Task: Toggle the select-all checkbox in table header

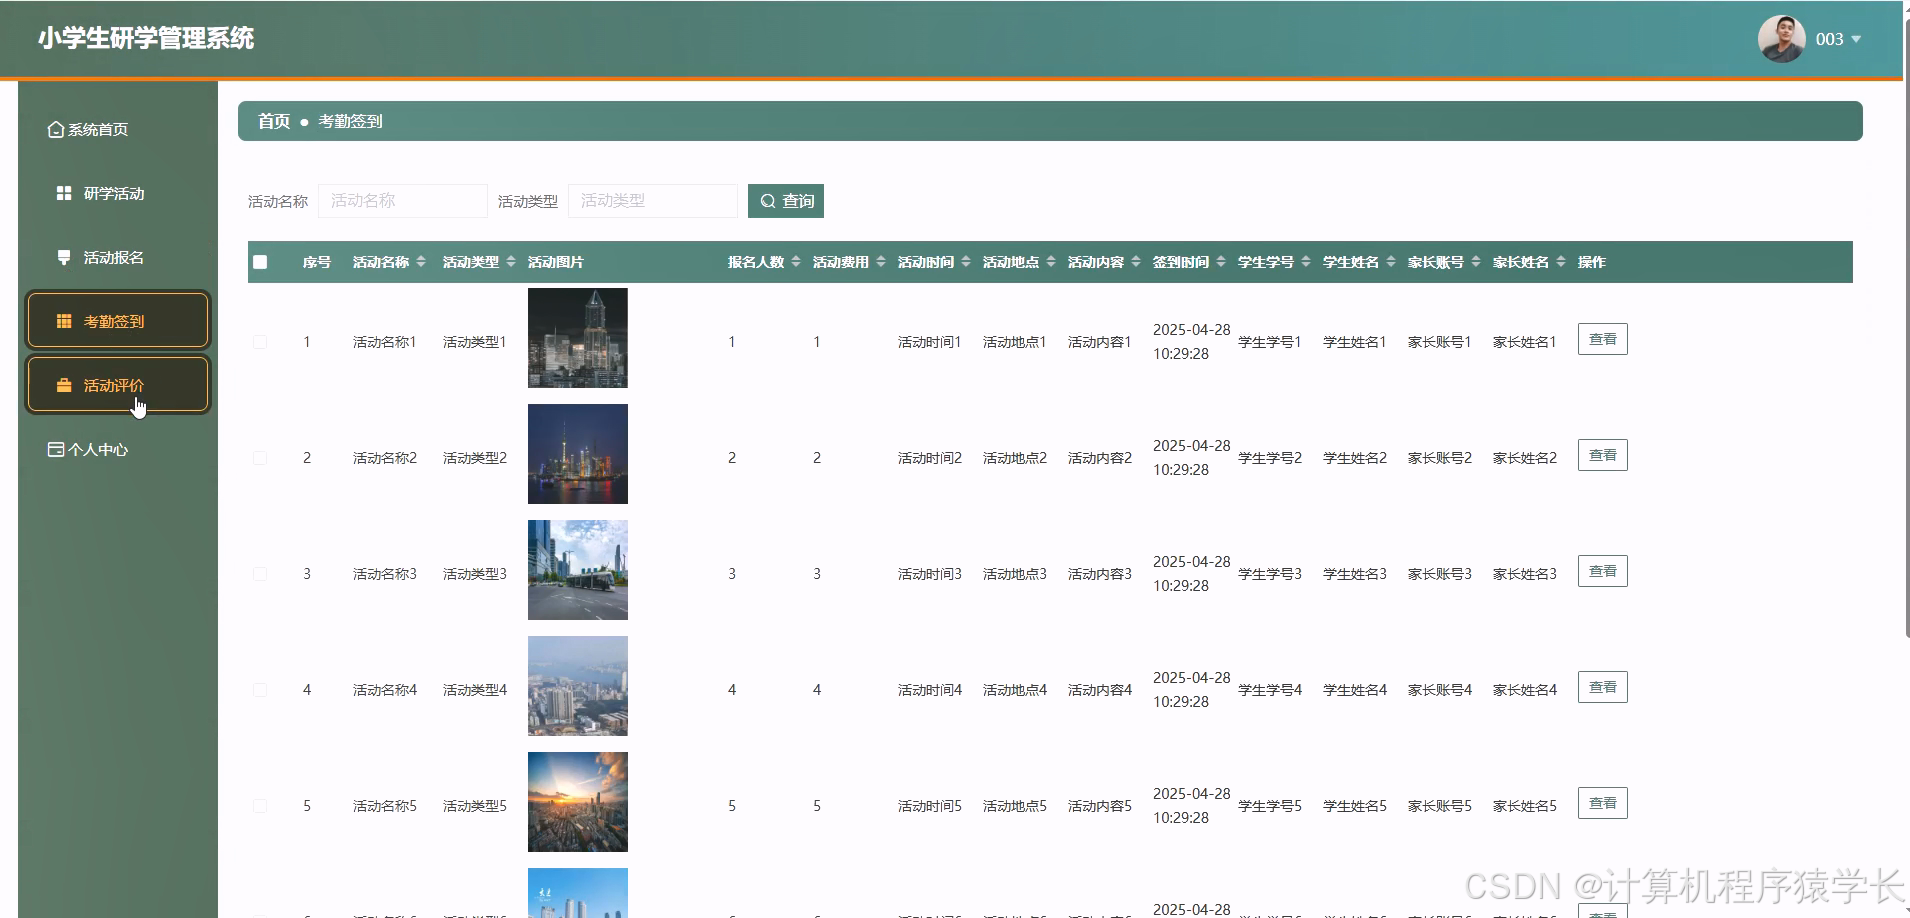Action: (260, 262)
